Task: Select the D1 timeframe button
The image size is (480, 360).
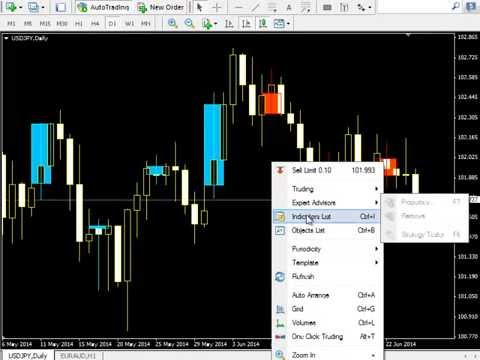Action: coord(112,23)
